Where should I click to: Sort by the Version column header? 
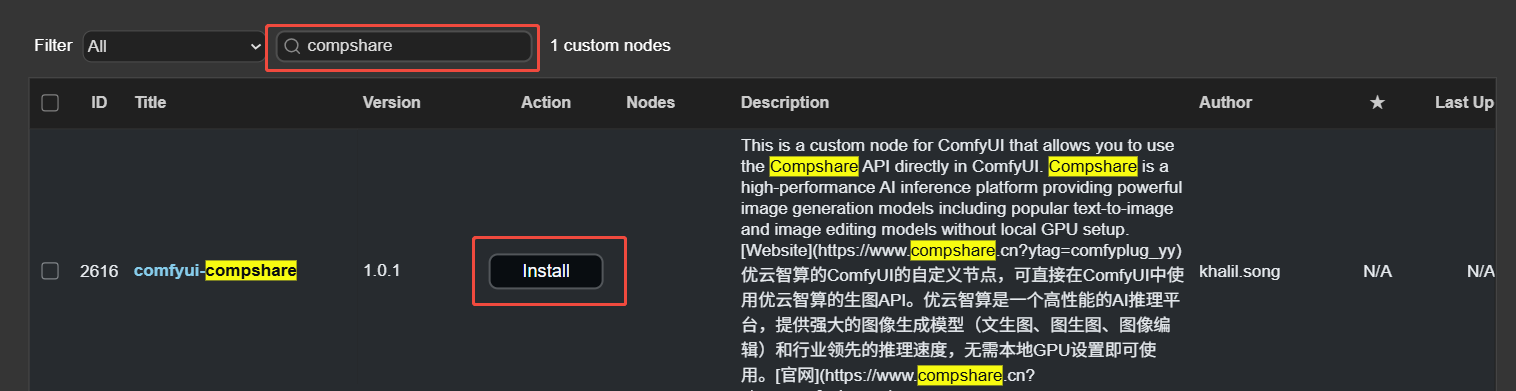tap(391, 103)
